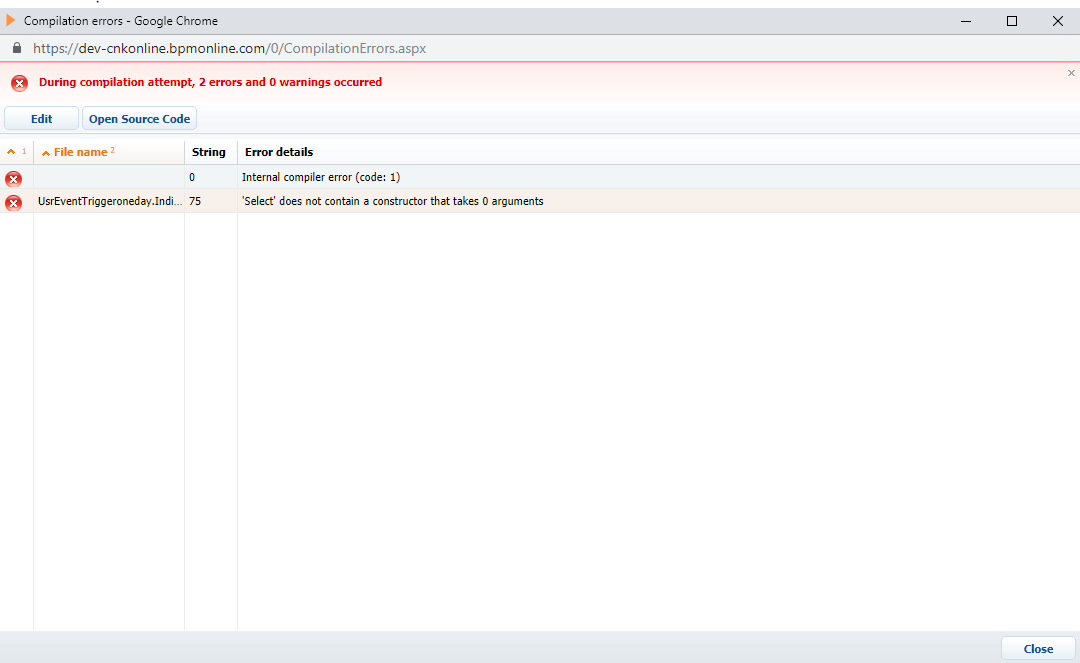Click the Edit button
This screenshot has width=1080, height=663.
(x=41, y=118)
